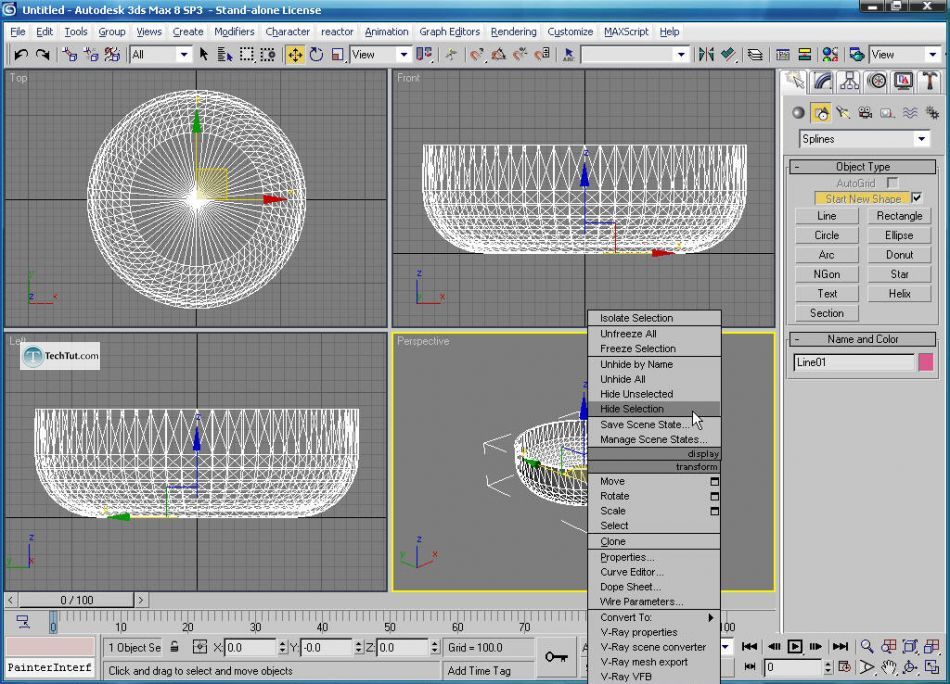Select the Shapes category icon

[x=821, y=113]
